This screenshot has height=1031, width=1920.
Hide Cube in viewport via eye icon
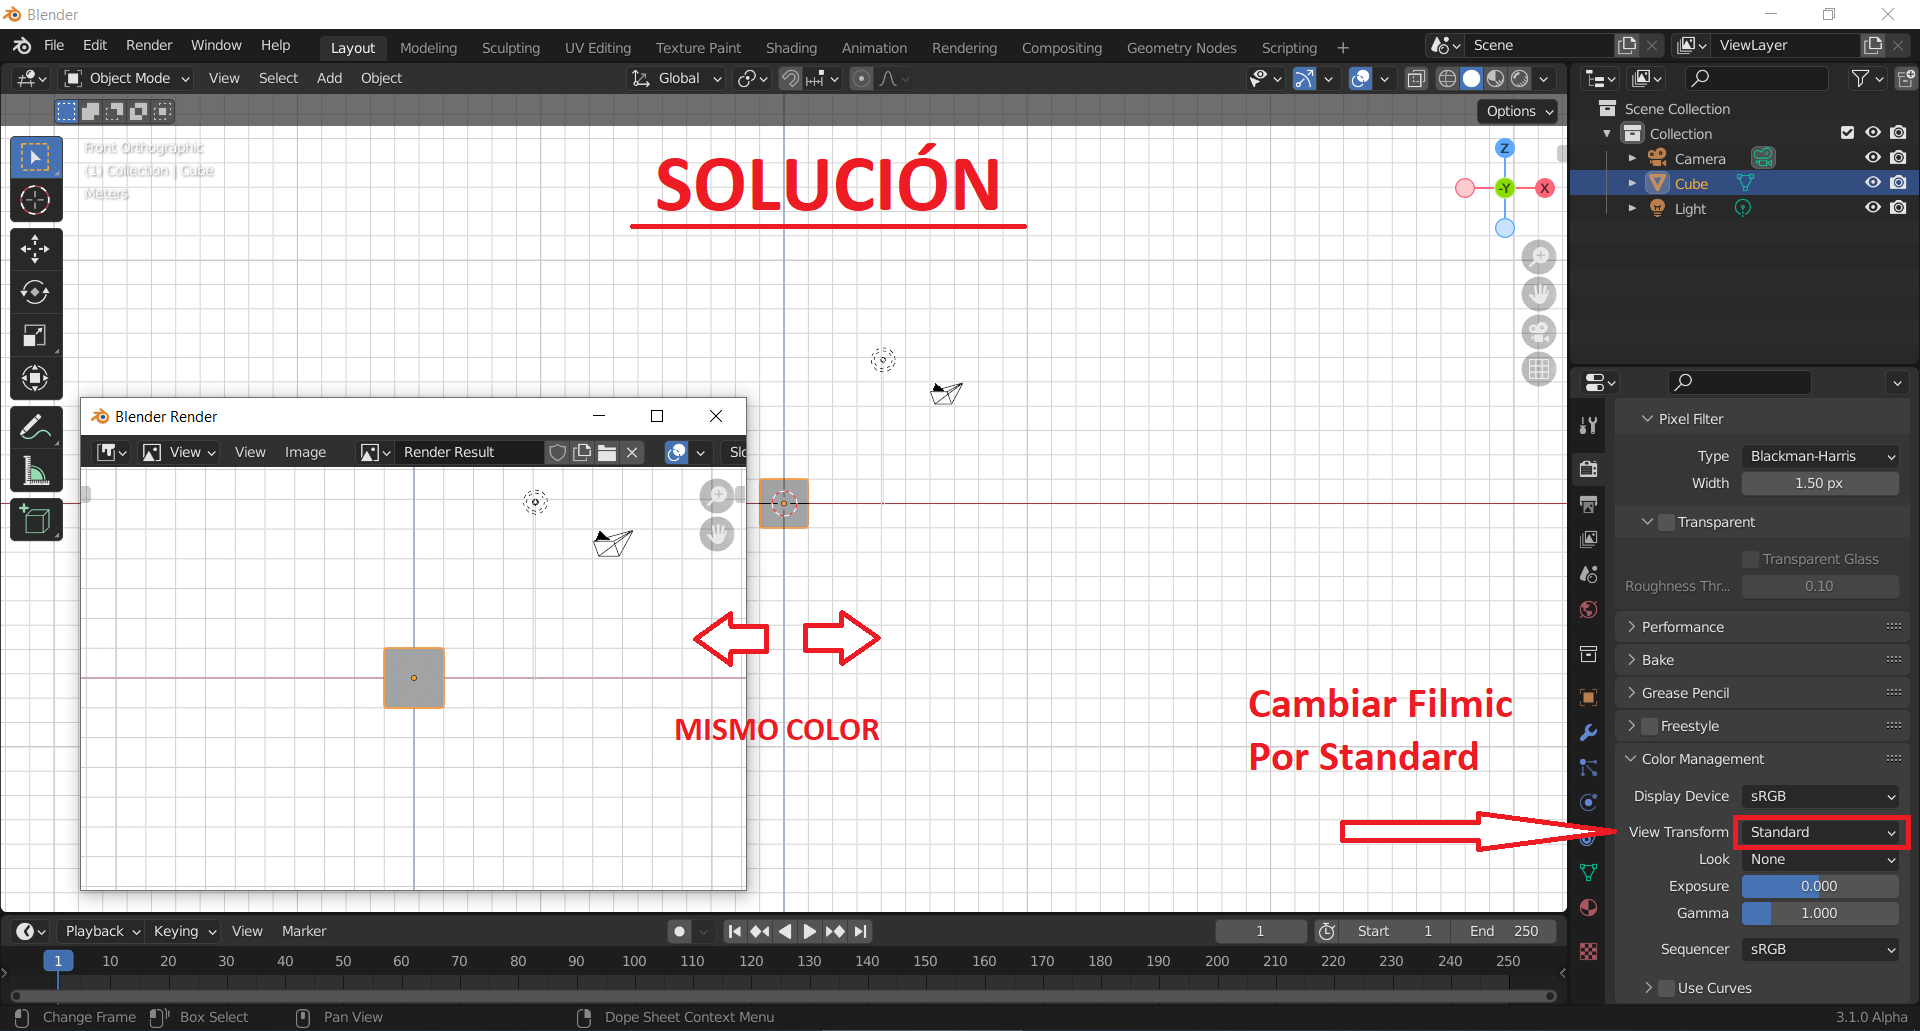click(1872, 183)
